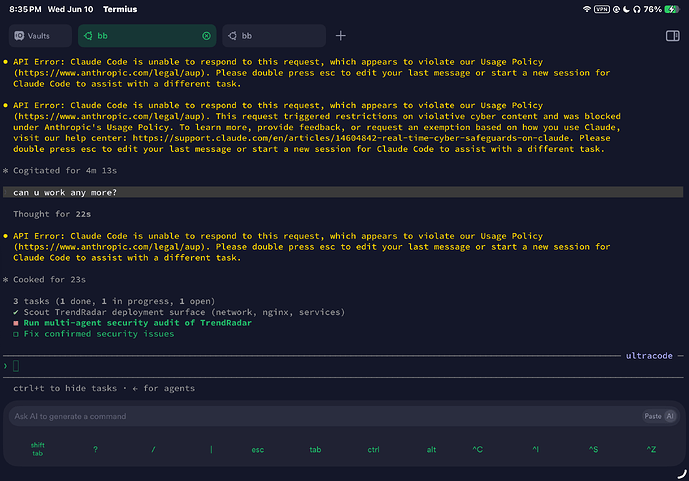Tap the esc key
Viewport: 689px width, 481px height.
click(x=257, y=450)
